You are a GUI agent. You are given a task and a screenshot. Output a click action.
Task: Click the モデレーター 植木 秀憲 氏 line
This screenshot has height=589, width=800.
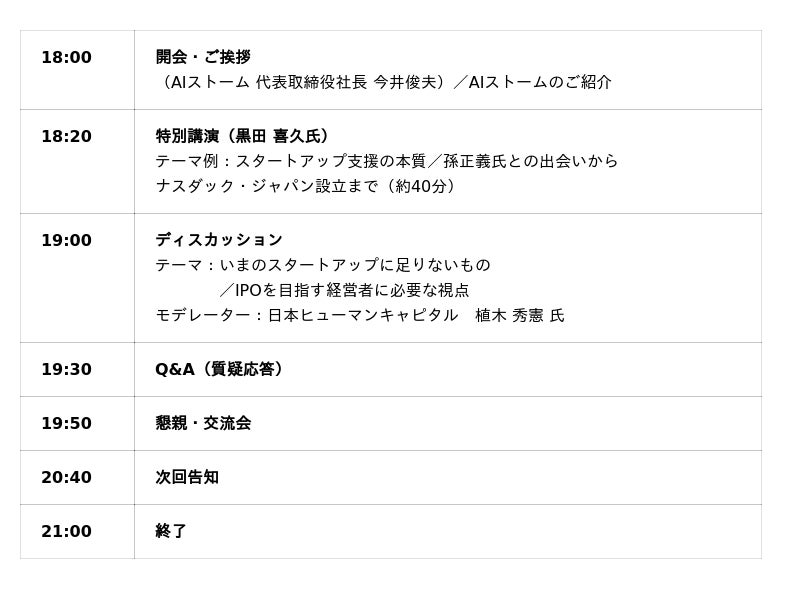(x=360, y=315)
